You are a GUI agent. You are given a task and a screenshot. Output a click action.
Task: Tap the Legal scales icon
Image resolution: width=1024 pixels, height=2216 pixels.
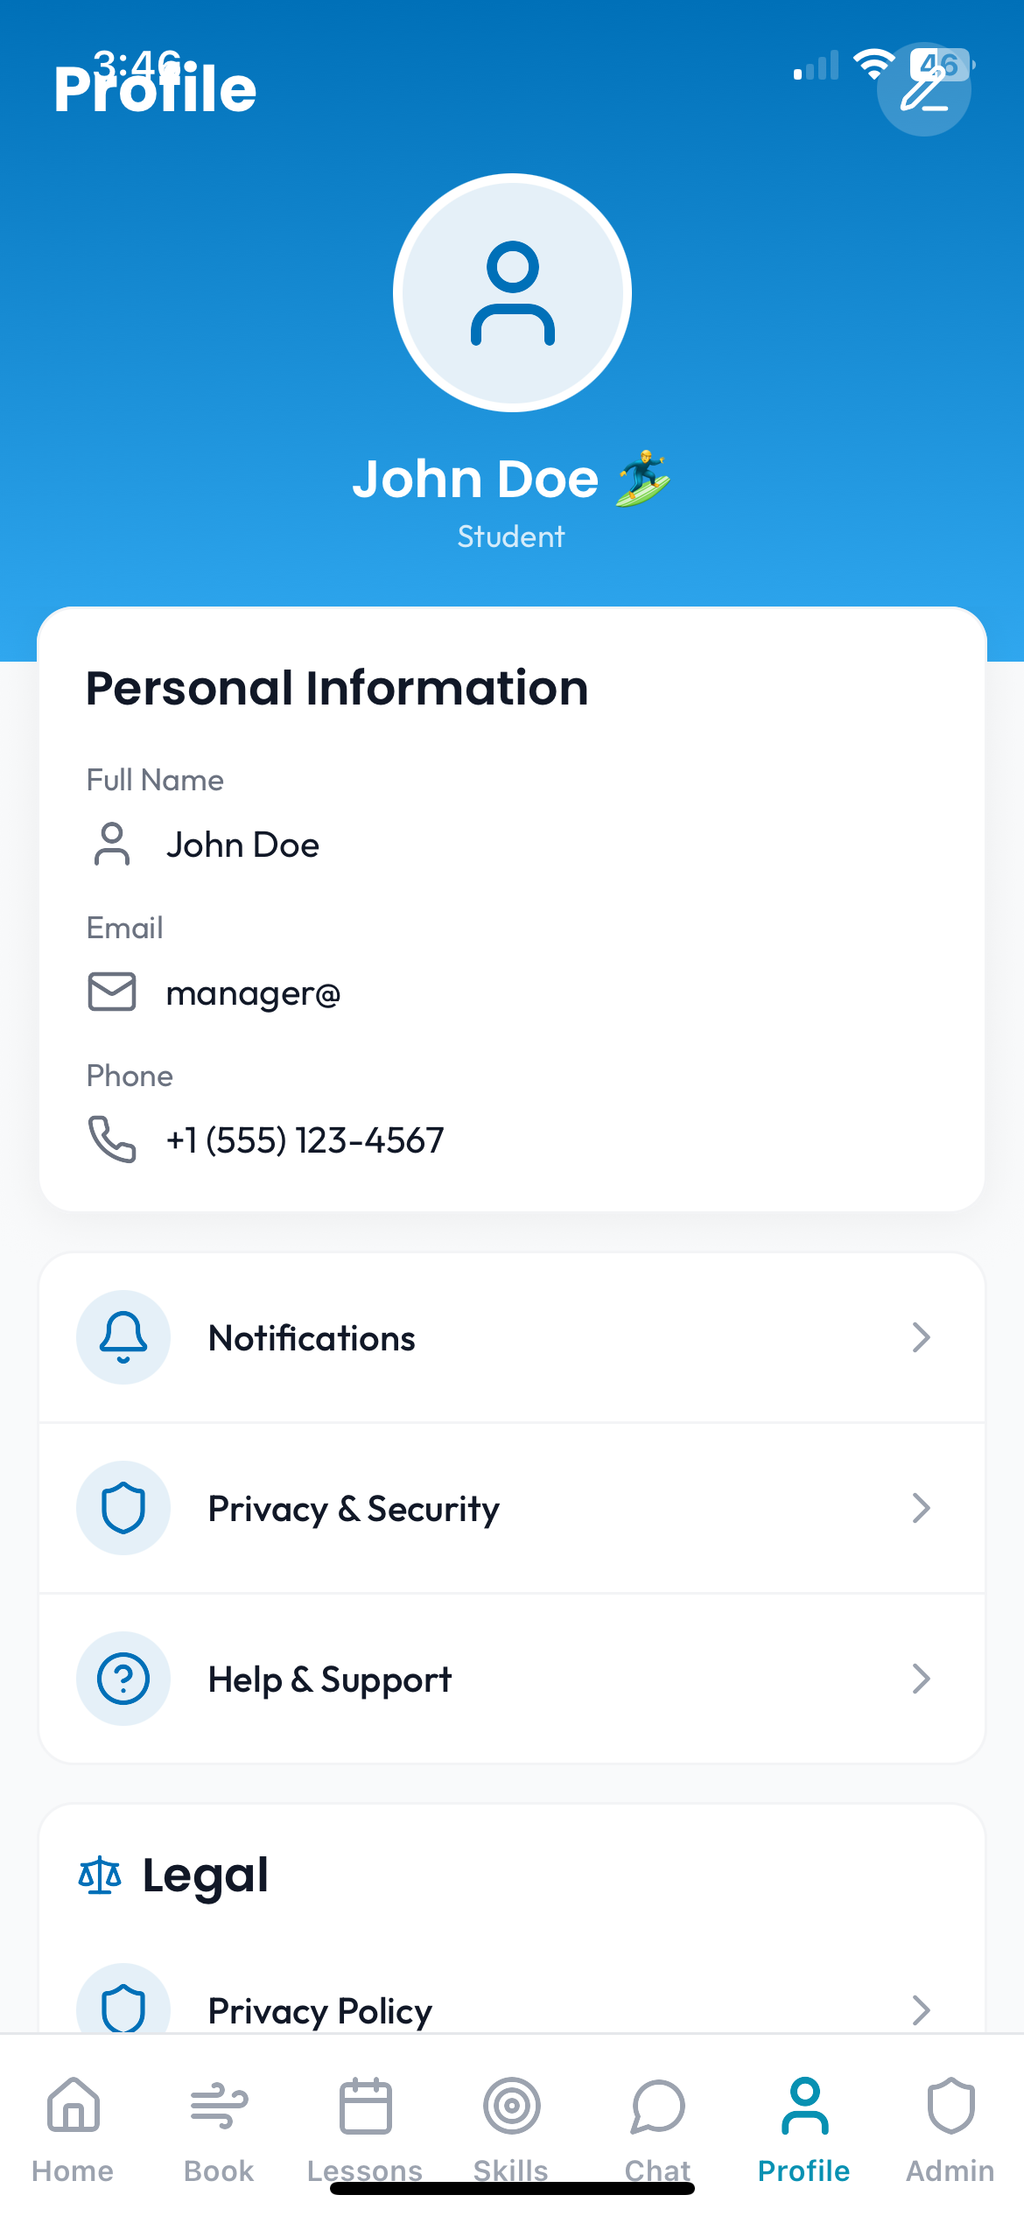100,1875
